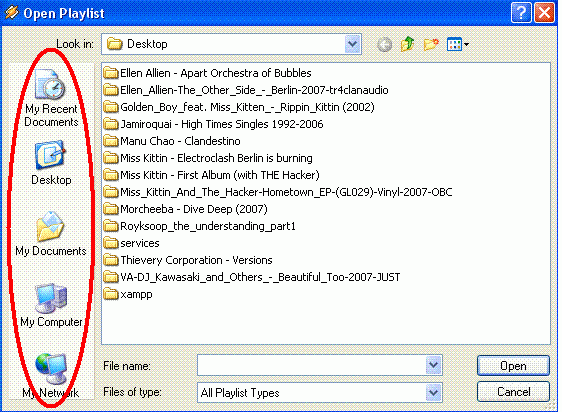The image size is (562, 412).
Task: Click the folder icon of Royksoop_the_understanding_part1
Action: click(x=111, y=226)
